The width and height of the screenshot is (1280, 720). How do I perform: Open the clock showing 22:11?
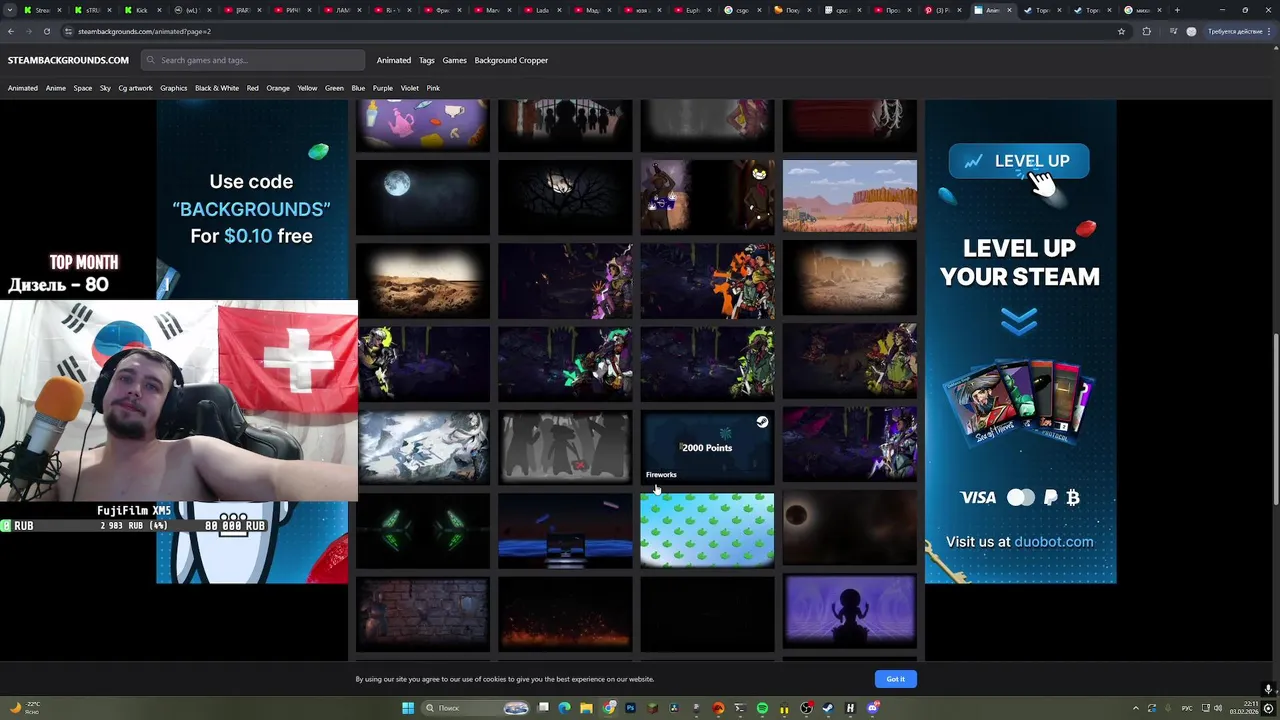click(1246, 708)
